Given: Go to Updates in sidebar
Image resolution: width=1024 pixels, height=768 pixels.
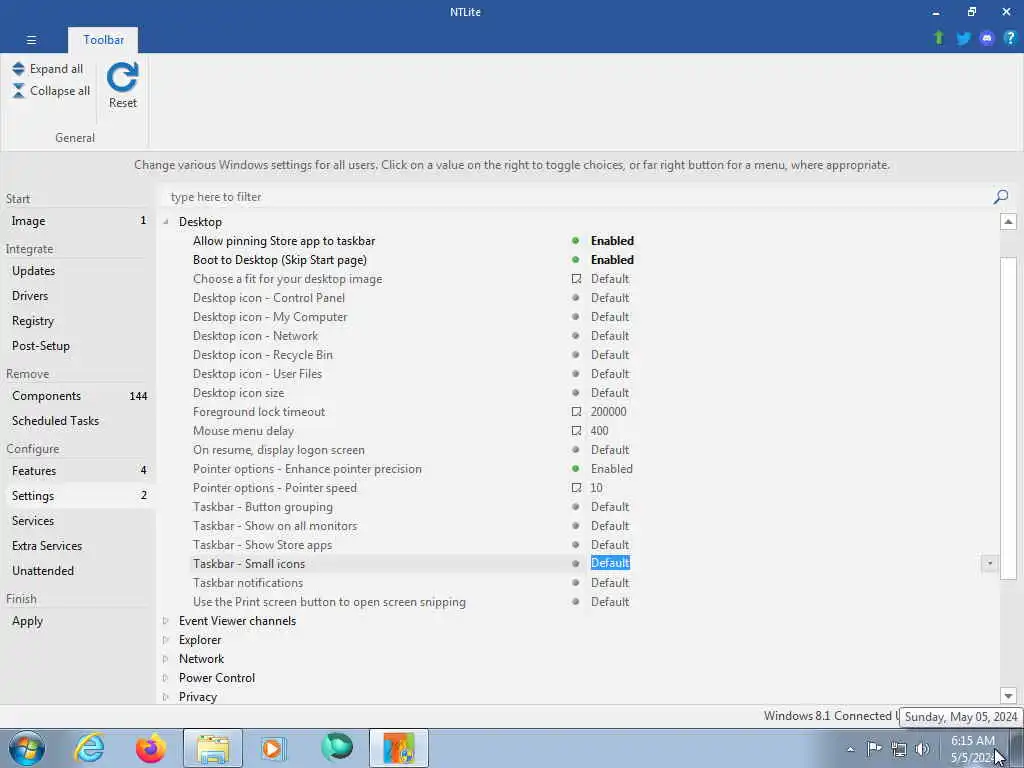Looking at the screenshot, I should [78, 270].
